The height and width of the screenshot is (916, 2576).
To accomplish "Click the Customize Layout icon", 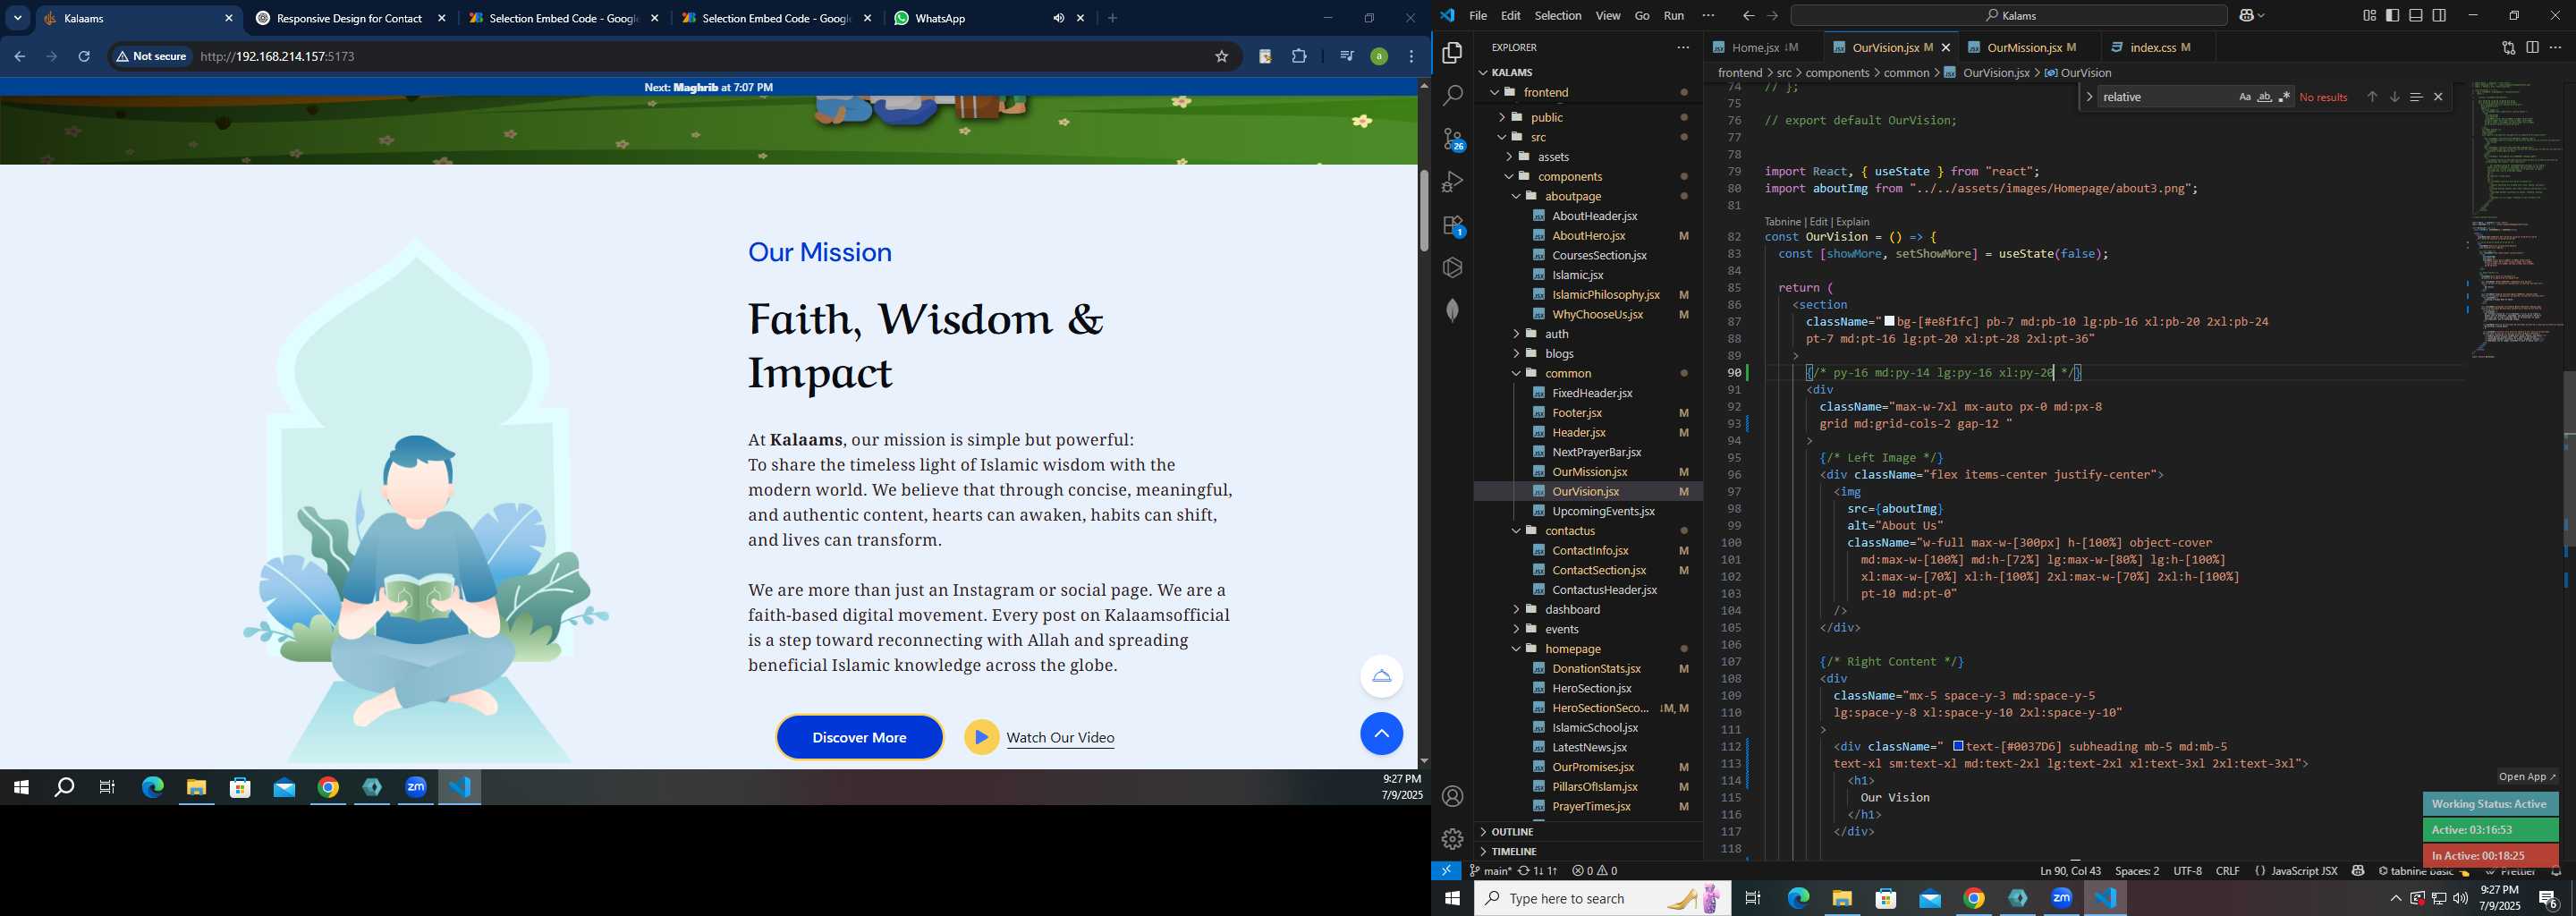I will [x=2369, y=16].
